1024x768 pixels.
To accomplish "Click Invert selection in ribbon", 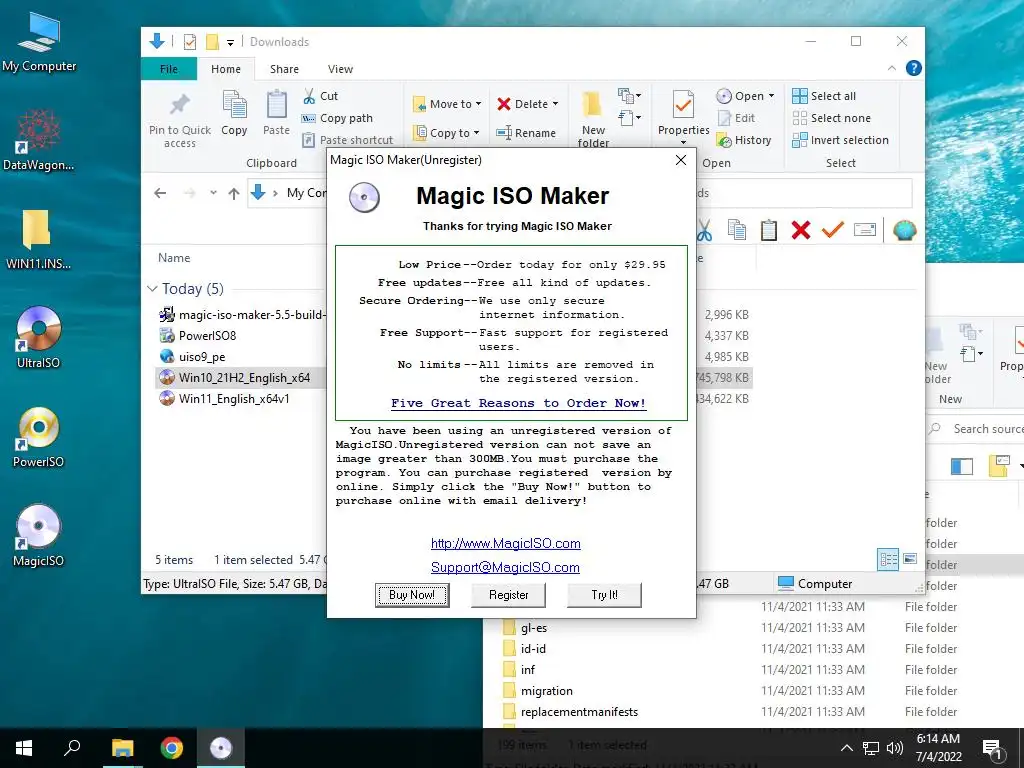I will tap(840, 140).
